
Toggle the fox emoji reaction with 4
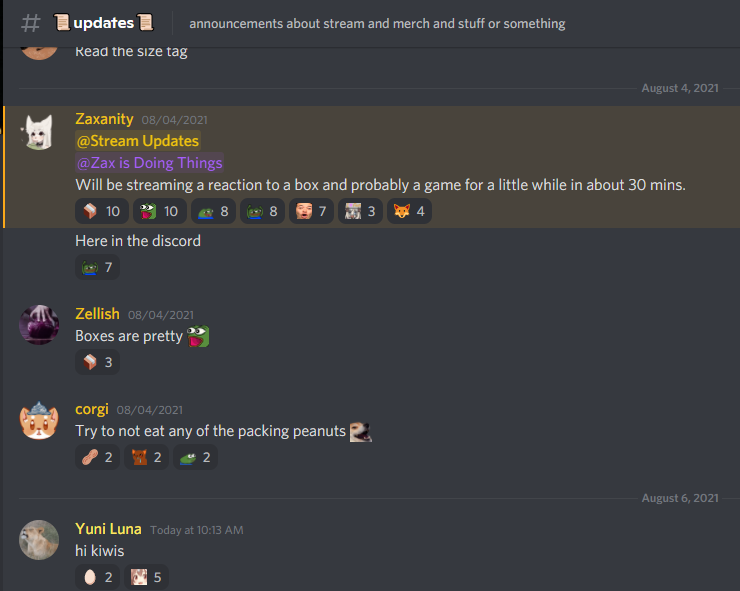tap(409, 211)
